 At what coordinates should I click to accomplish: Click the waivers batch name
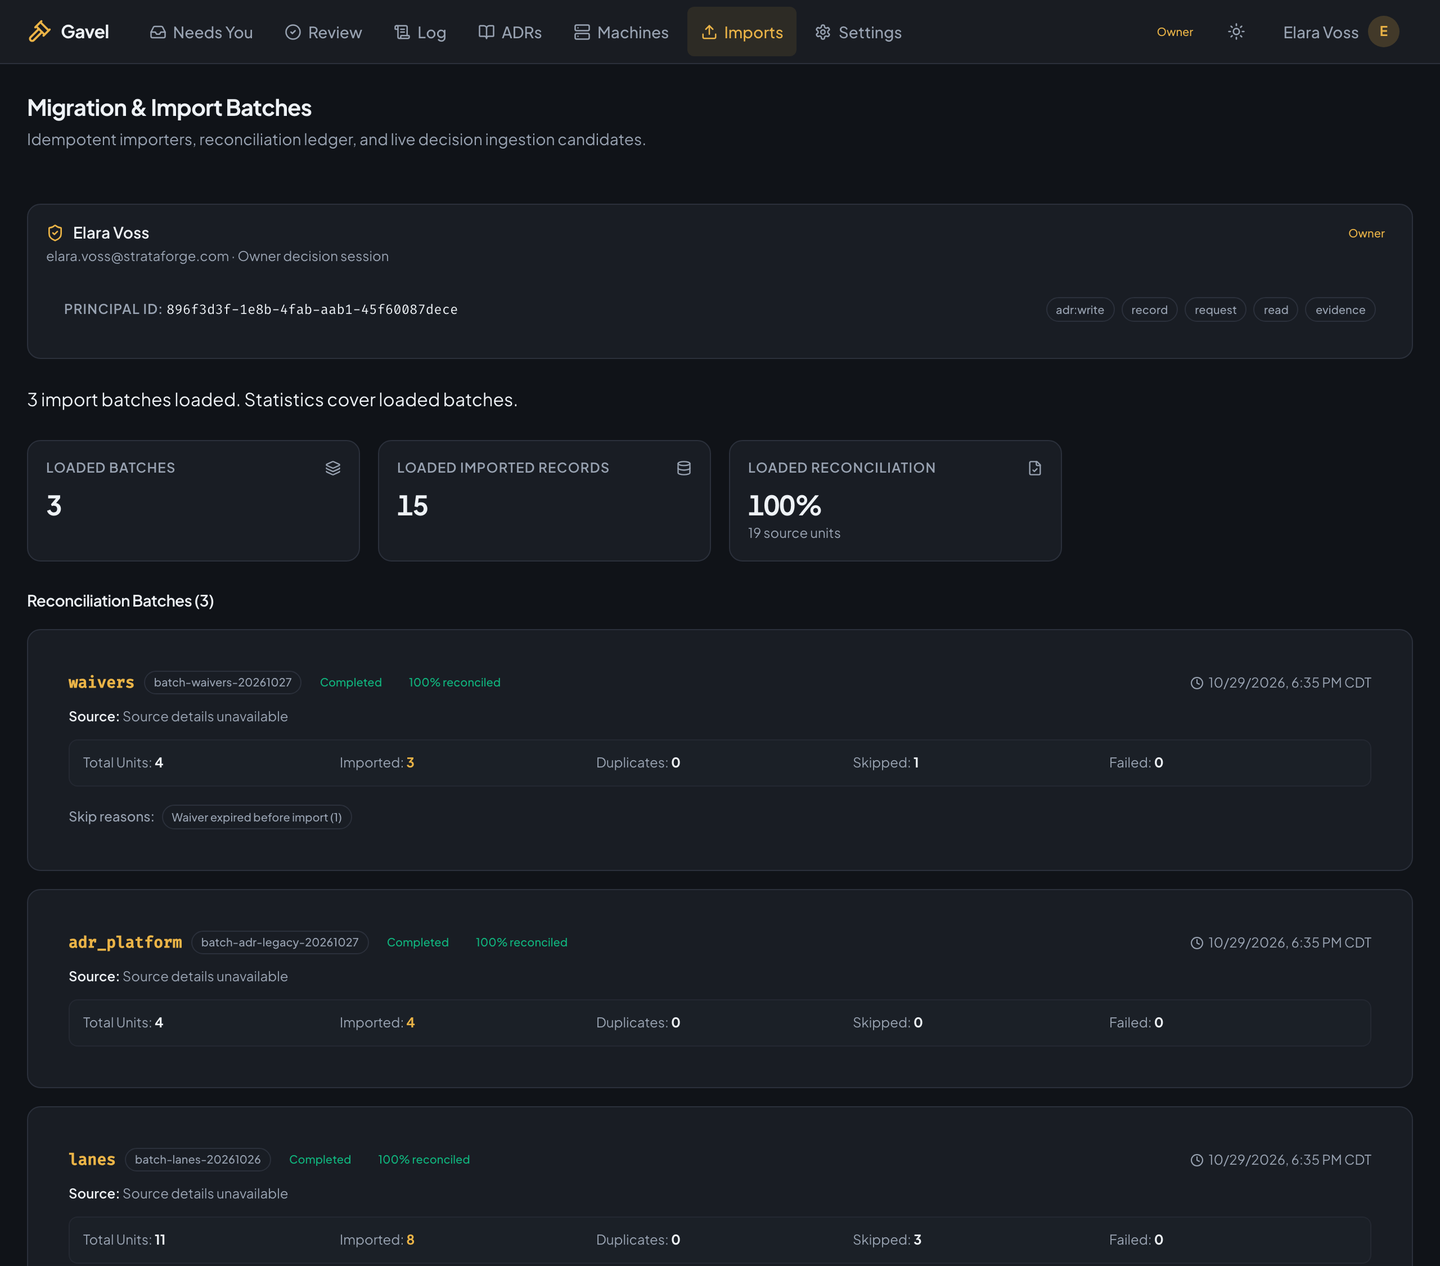[101, 682]
